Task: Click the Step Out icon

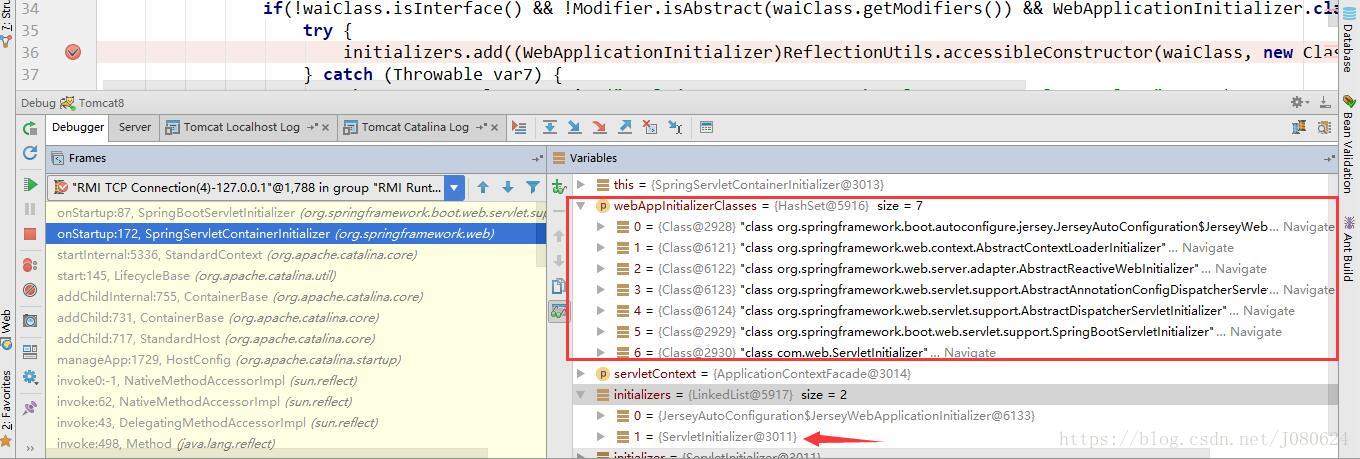Action: 625,127
